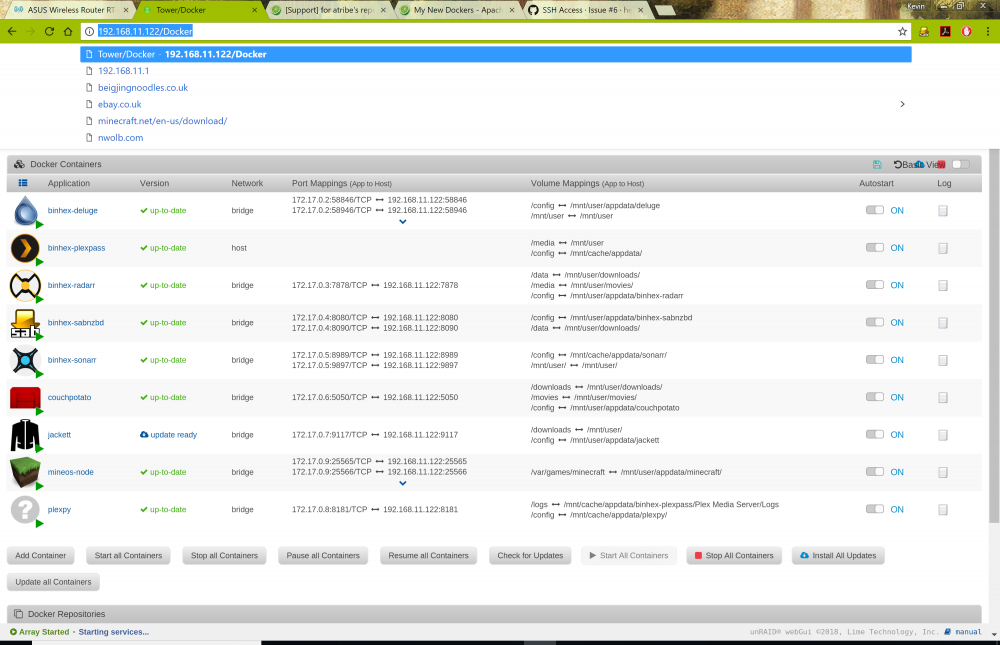Click the binhex-radarr container icon
Viewport: 1000px width, 645px height.
(x=26, y=285)
